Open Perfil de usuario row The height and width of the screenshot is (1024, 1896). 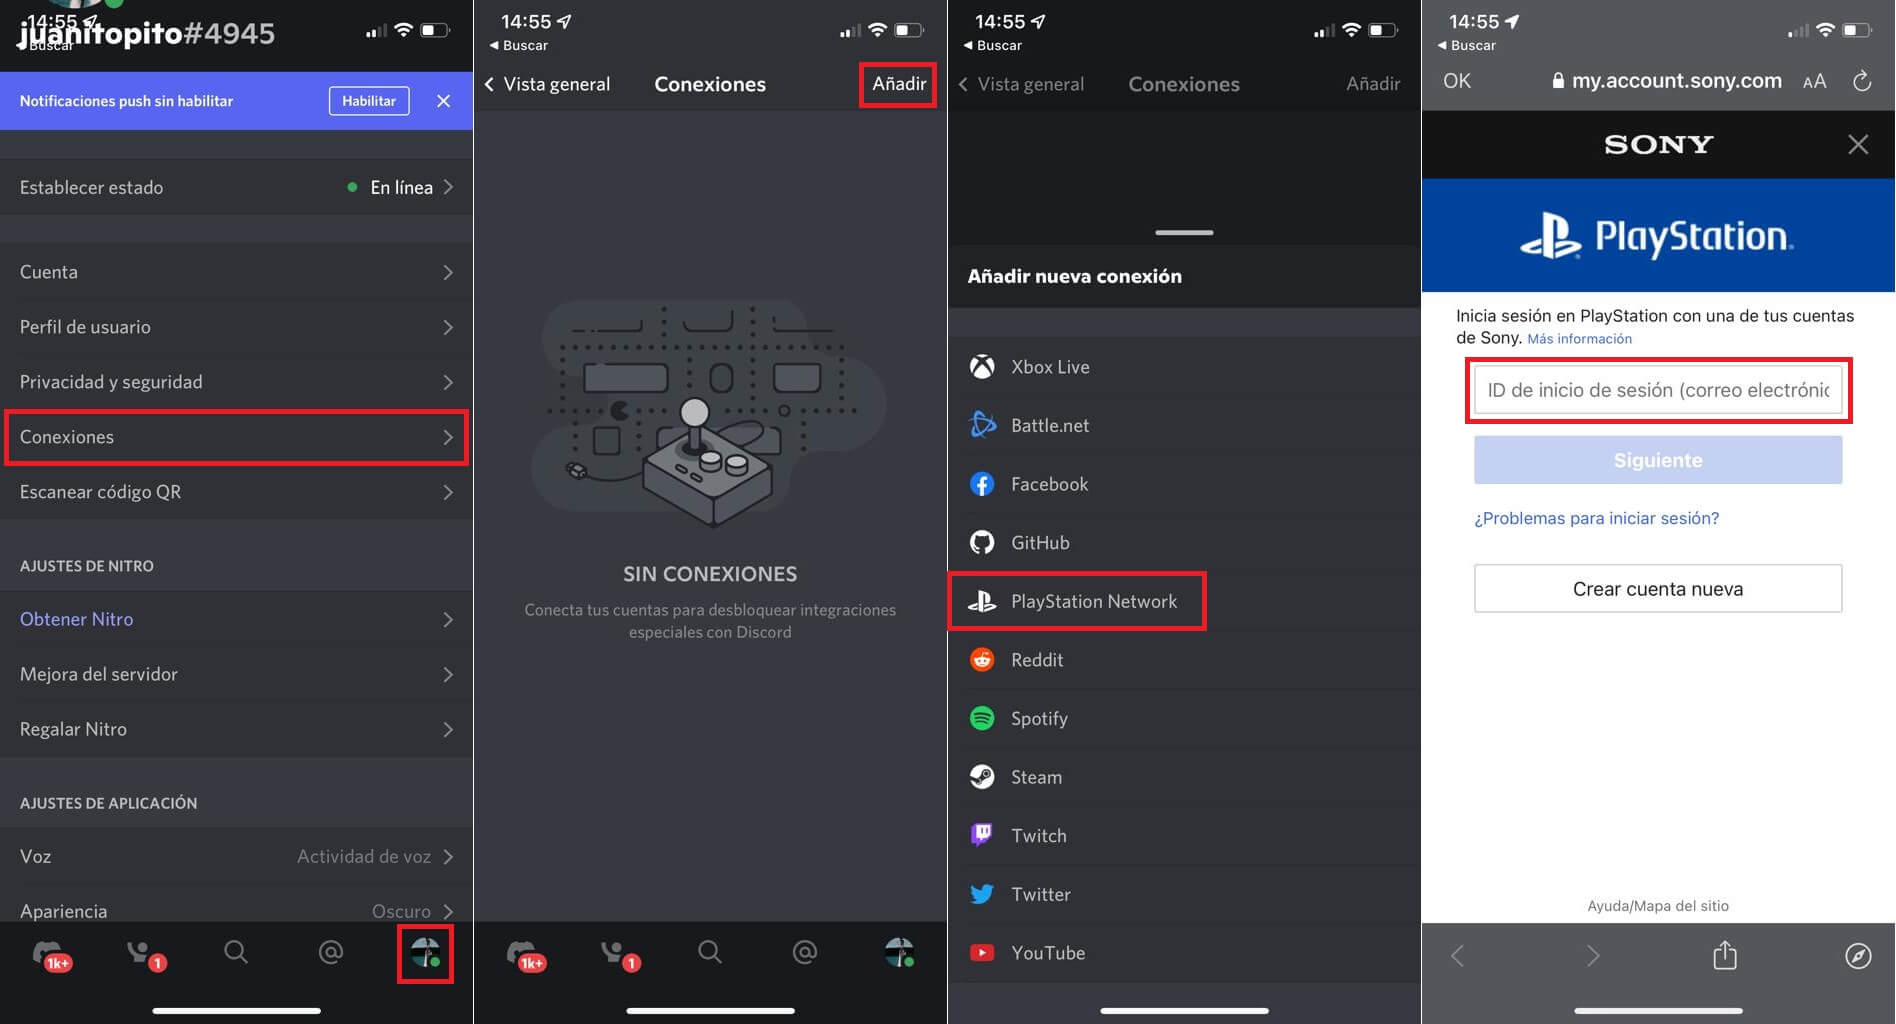pos(236,327)
